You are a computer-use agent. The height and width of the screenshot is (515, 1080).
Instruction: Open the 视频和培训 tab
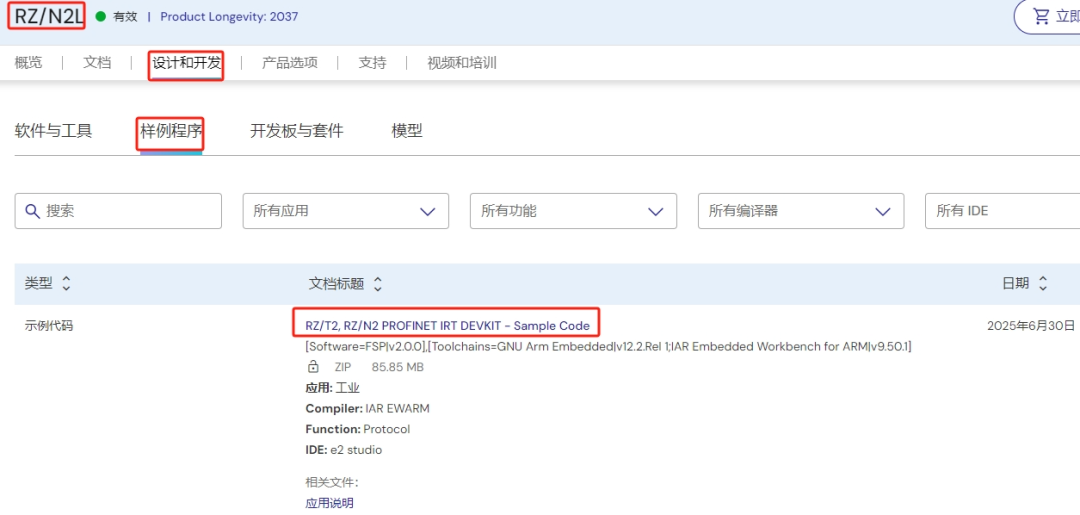[x=461, y=63]
